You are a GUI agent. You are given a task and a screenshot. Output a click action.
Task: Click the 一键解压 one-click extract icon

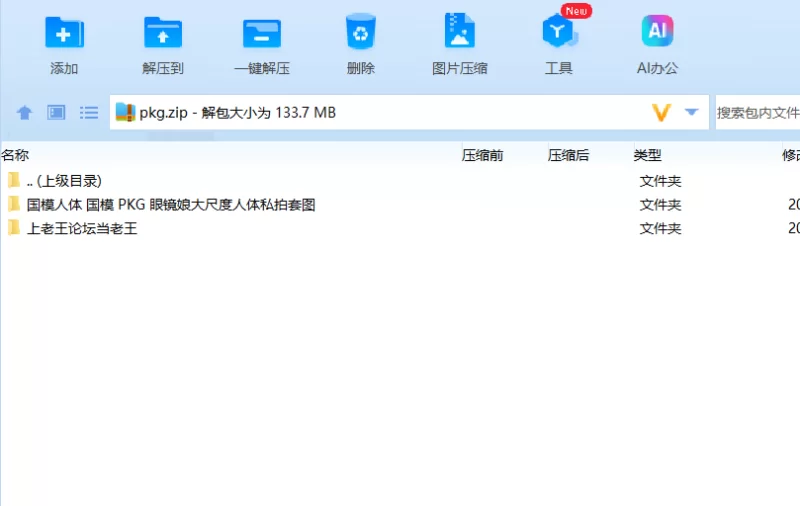[262, 34]
